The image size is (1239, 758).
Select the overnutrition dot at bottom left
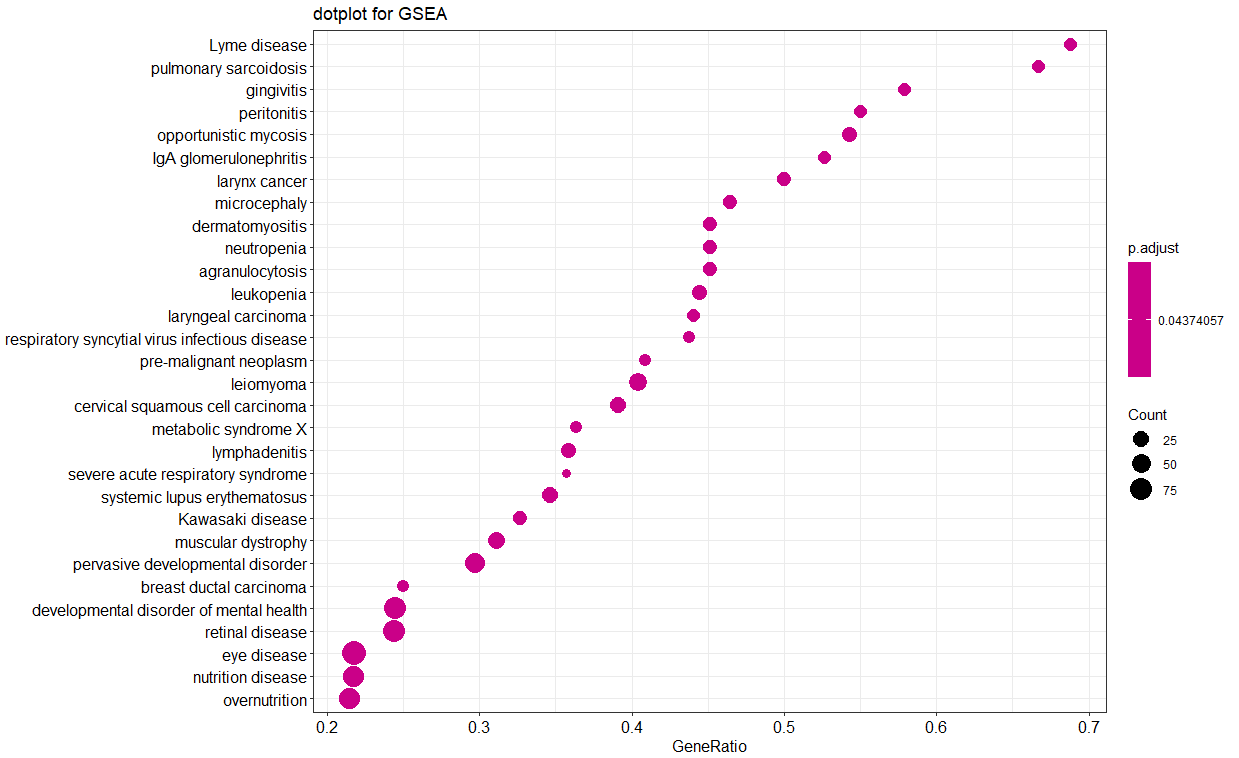[x=350, y=700]
